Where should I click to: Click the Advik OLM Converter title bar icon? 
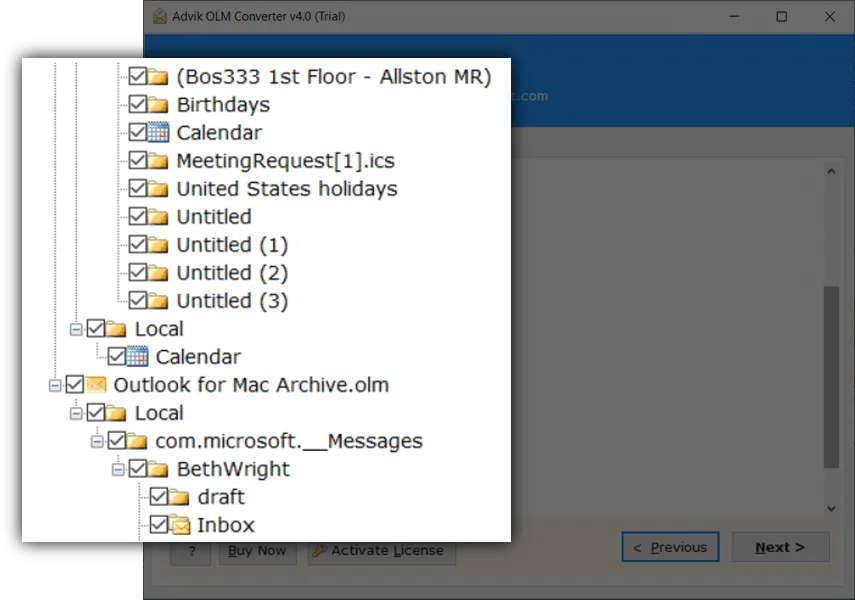coord(160,16)
